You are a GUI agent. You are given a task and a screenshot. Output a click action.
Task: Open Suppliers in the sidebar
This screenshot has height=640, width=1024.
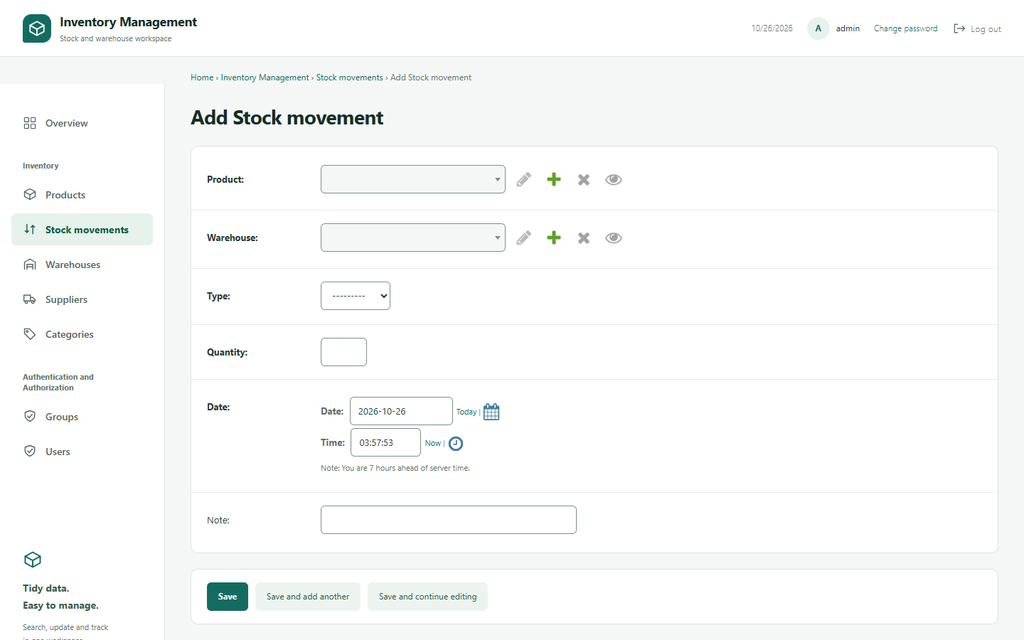click(82, 299)
